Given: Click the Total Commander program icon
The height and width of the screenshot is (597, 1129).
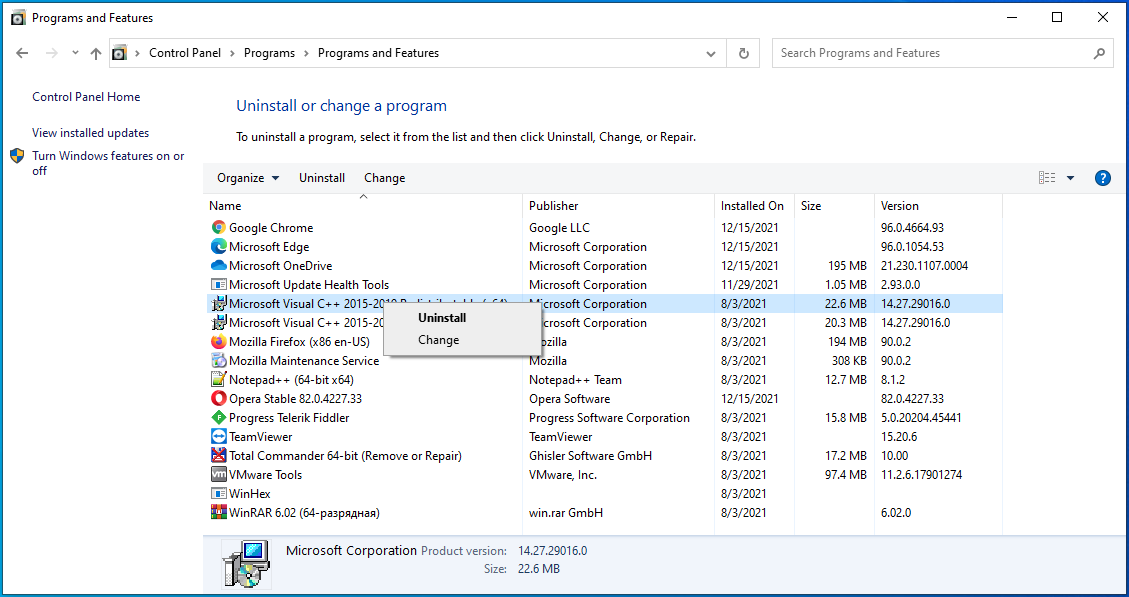Looking at the screenshot, I should [219, 456].
